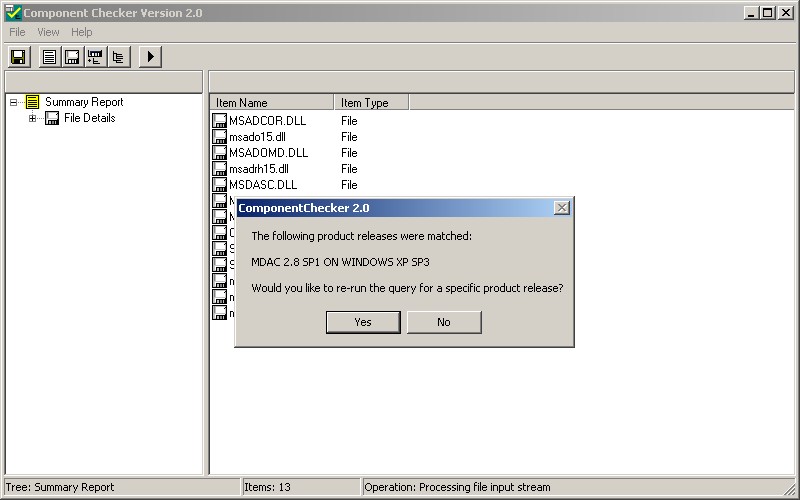Sort by the Item Type column header

pos(371,103)
